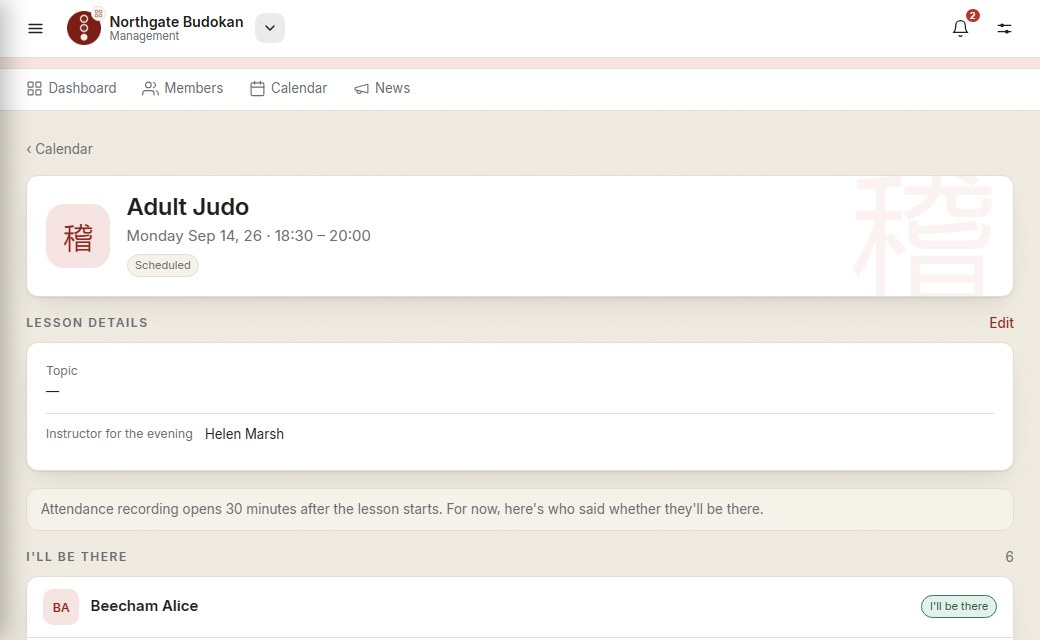
Task: Open the hamburger navigation menu
Action: click(35, 29)
